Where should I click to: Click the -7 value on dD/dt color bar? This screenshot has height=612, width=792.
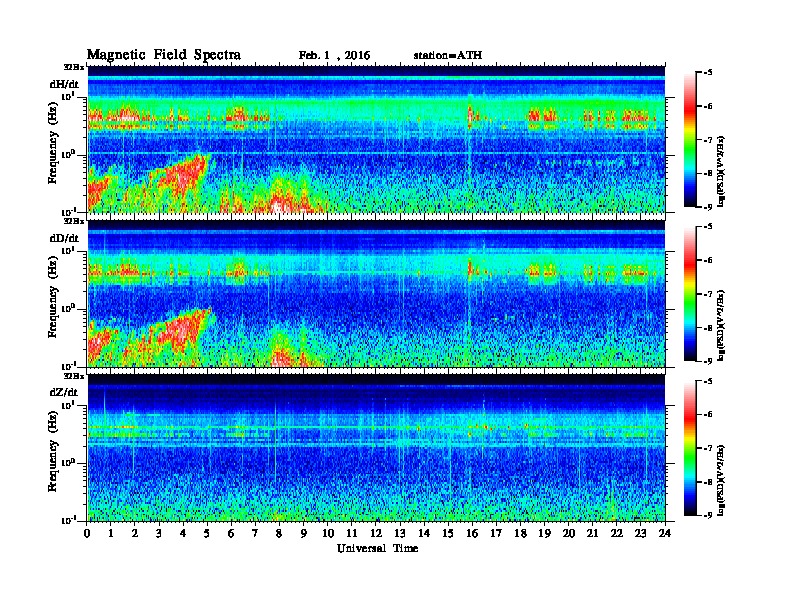(x=708, y=293)
